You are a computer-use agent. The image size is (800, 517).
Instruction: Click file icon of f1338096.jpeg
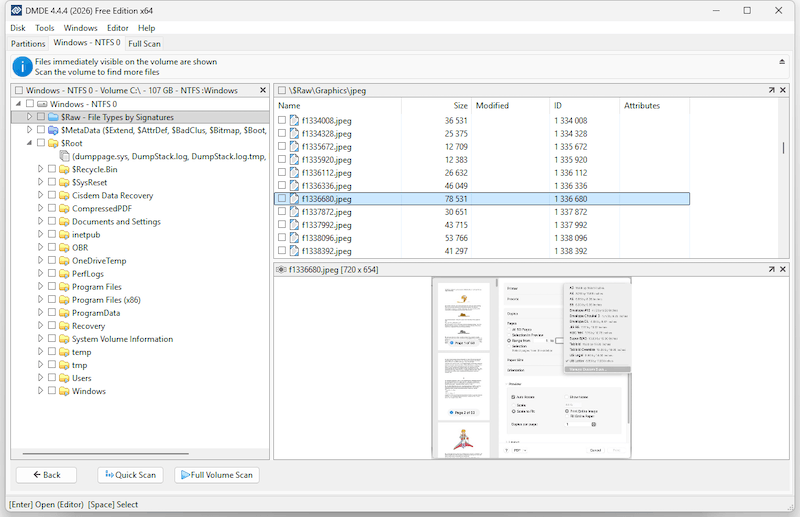(294, 238)
